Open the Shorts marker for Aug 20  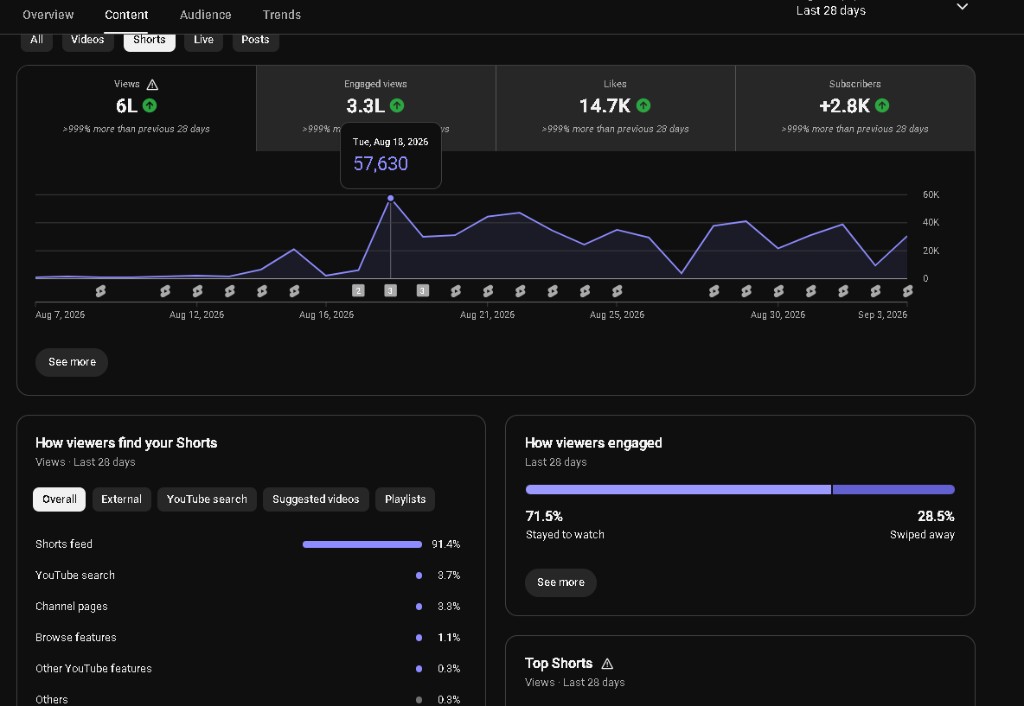[456, 291]
